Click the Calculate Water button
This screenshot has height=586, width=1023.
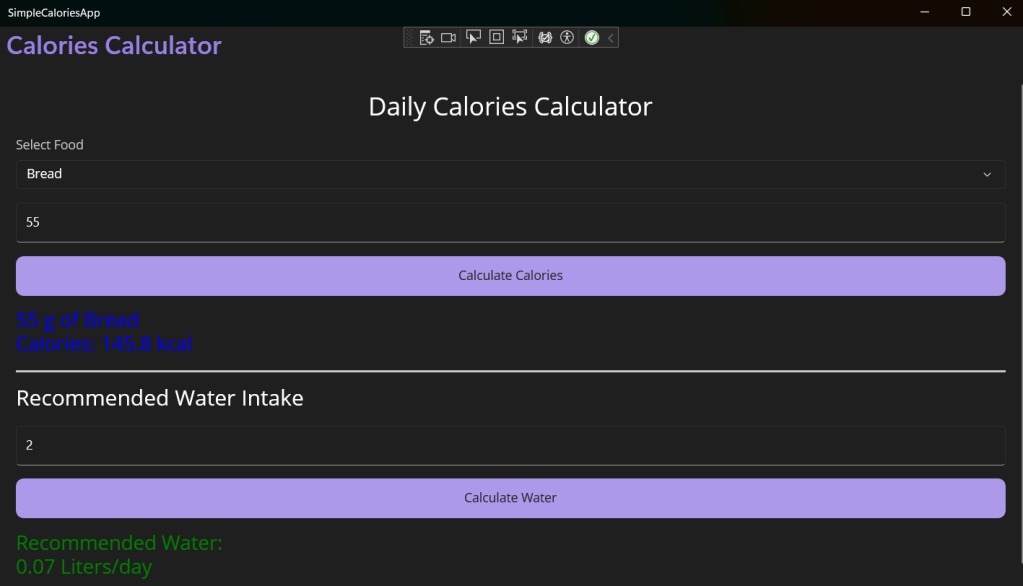point(510,498)
